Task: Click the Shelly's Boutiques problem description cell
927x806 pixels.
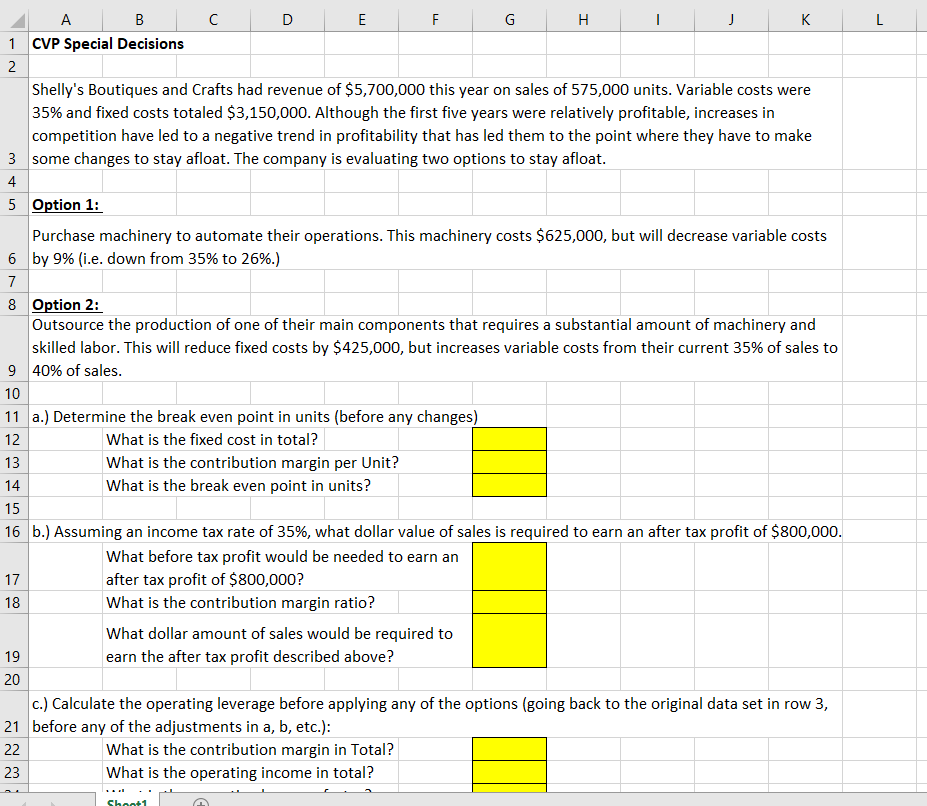Action: pos(435,124)
